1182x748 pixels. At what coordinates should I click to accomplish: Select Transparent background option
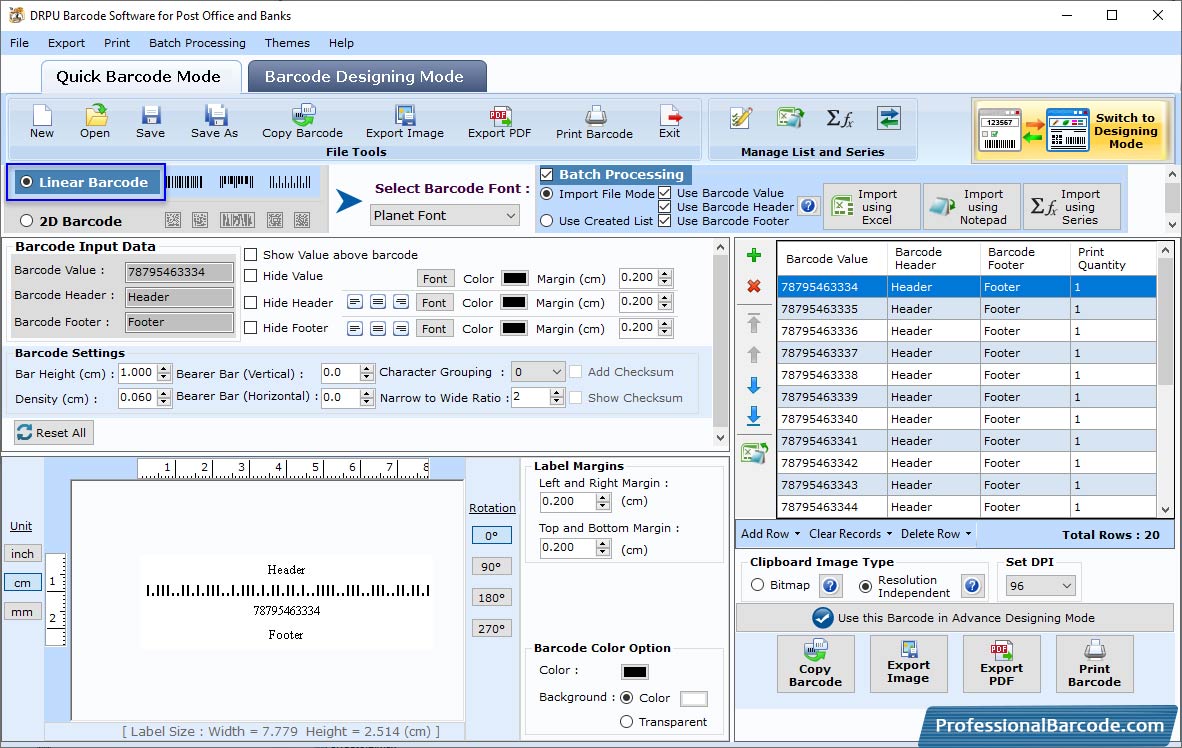tap(626, 722)
